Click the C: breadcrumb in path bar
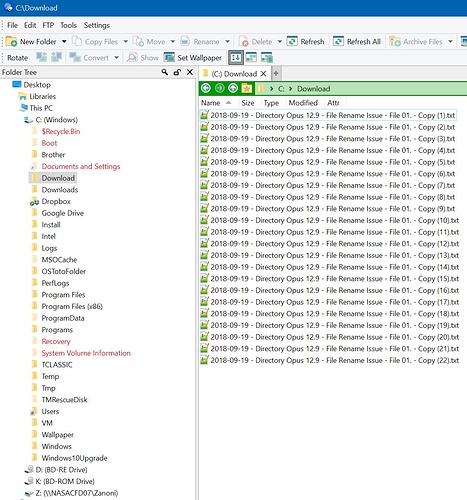This screenshot has height=500, width=467. click(x=281, y=89)
